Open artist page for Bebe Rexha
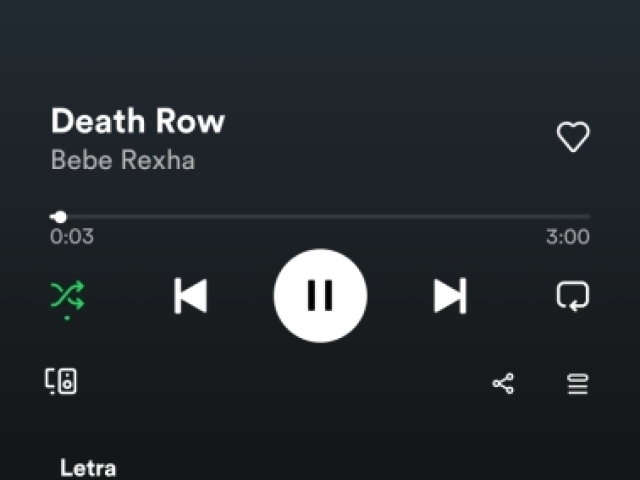640x480 pixels. (x=123, y=160)
